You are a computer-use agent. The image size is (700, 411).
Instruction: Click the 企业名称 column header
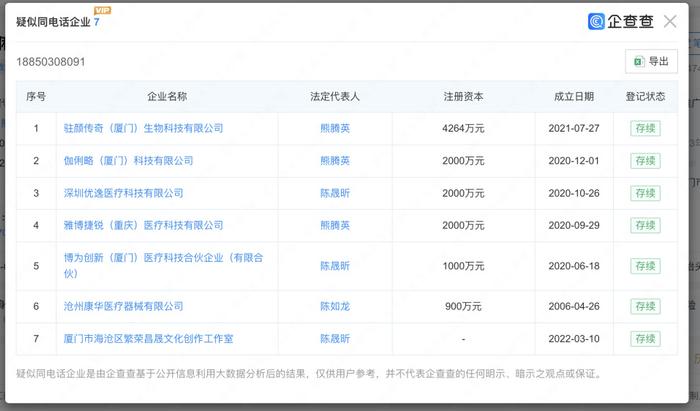[x=167, y=96]
